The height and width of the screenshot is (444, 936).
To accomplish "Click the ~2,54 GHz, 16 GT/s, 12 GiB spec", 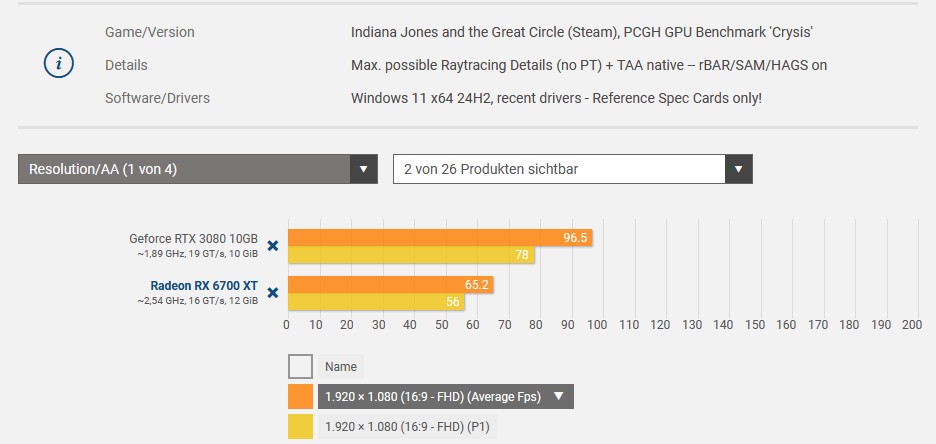I will pos(198,301).
